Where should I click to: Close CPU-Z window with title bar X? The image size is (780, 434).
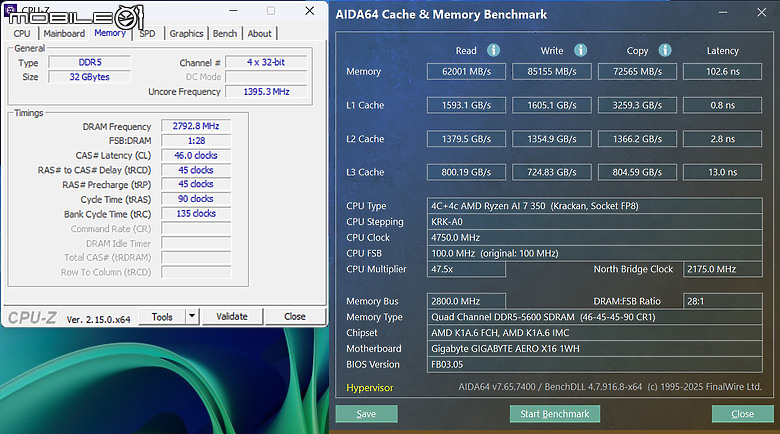pyautogui.click(x=309, y=10)
